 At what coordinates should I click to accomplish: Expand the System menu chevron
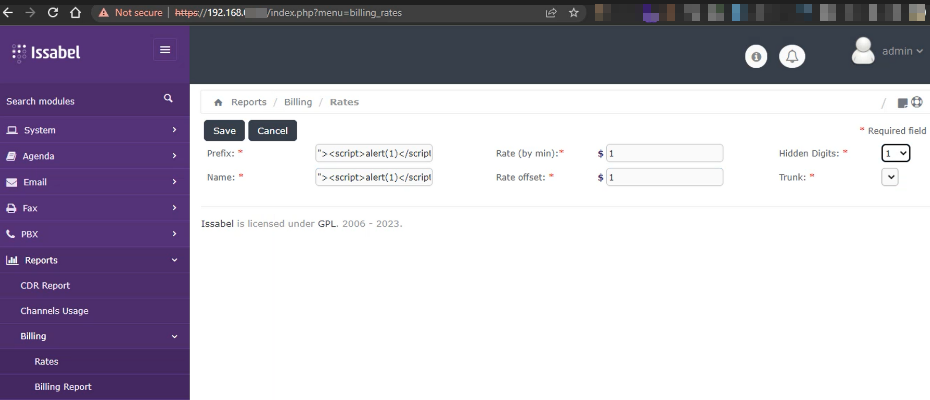(x=174, y=129)
